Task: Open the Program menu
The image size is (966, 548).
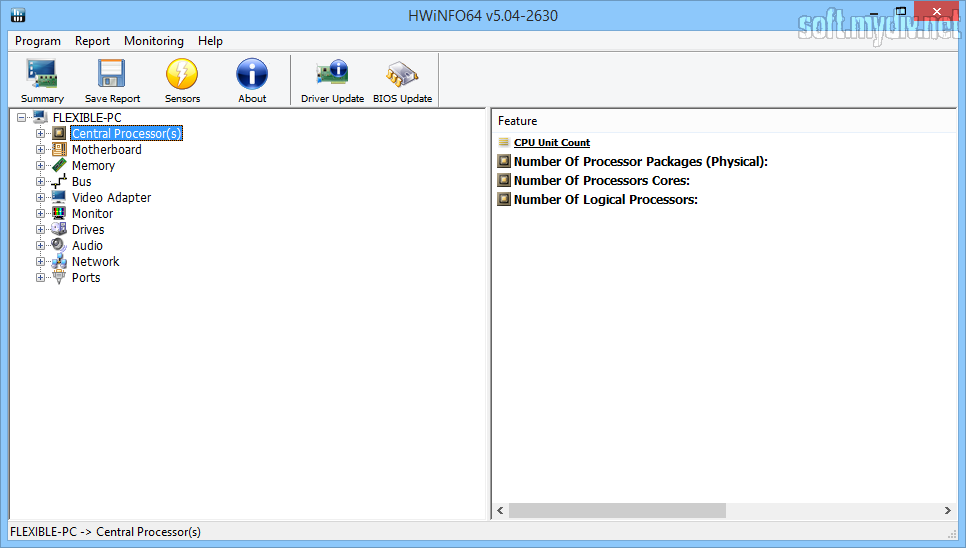Action: pyautogui.click(x=38, y=41)
